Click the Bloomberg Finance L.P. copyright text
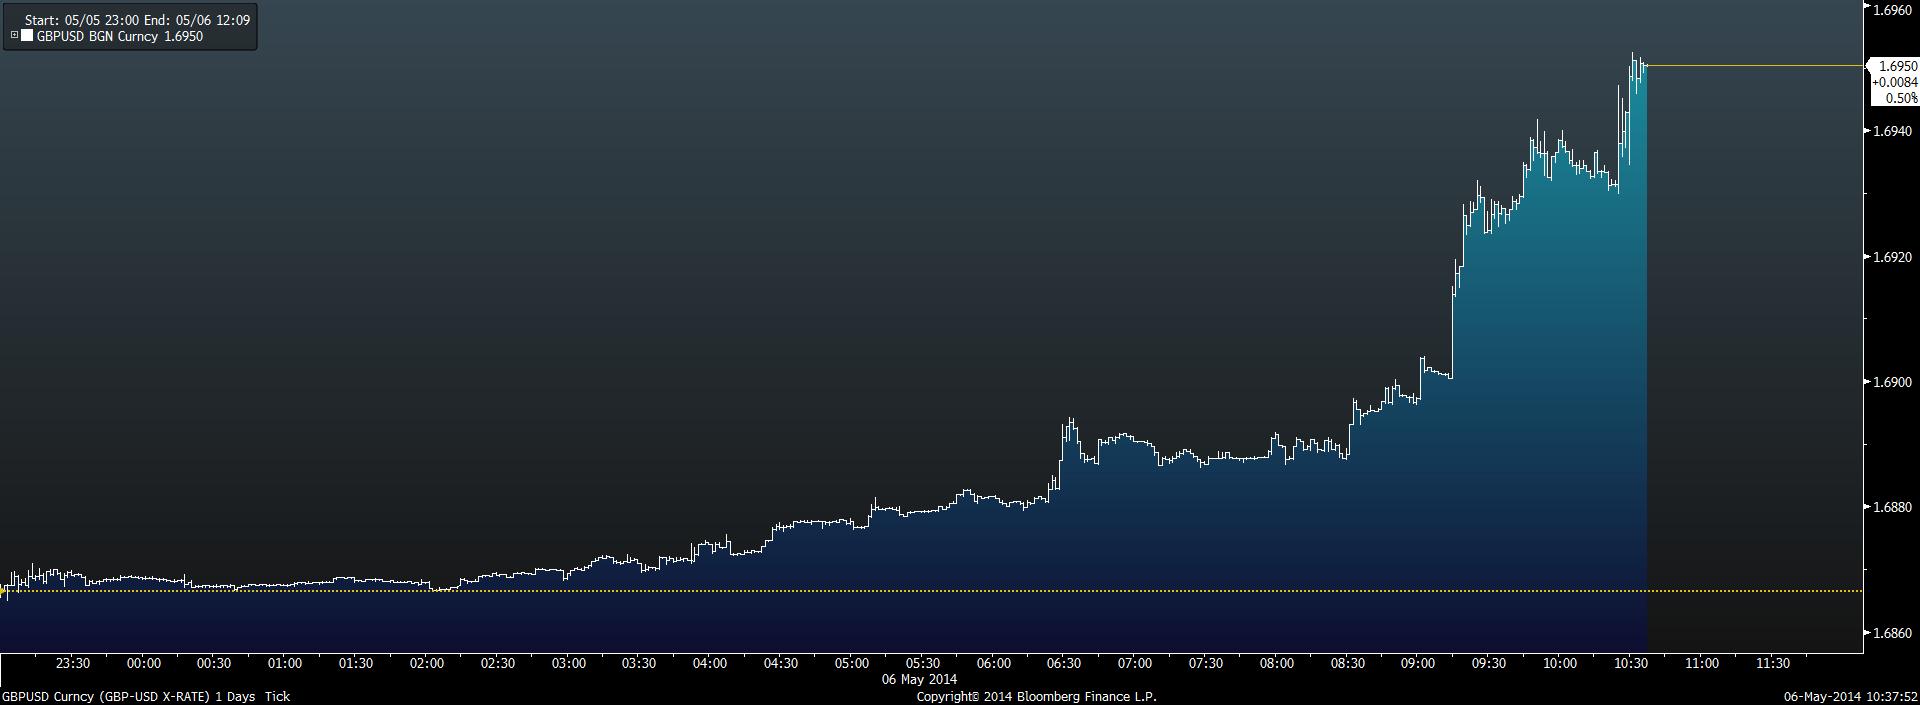 [1037, 696]
